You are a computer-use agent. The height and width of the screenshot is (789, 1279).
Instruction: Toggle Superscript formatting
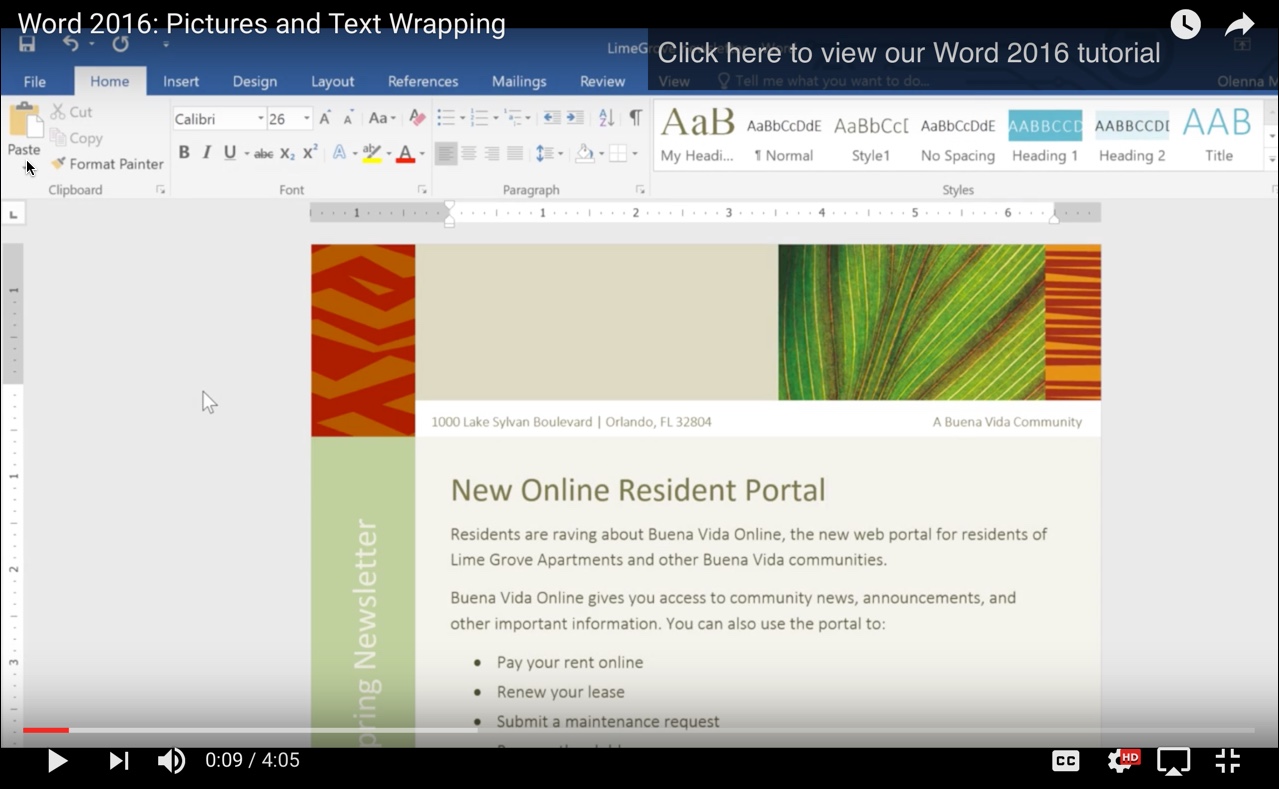click(310, 153)
